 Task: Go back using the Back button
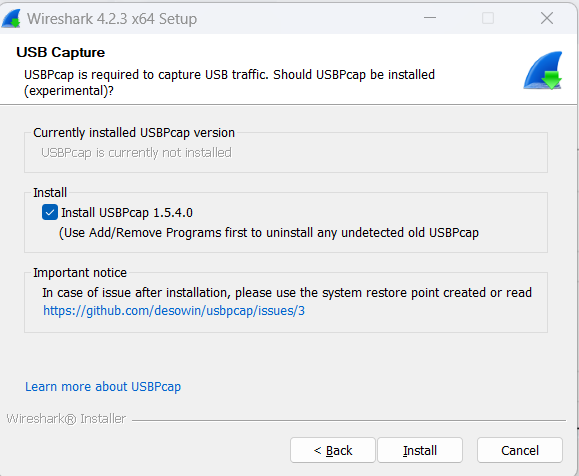333,450
